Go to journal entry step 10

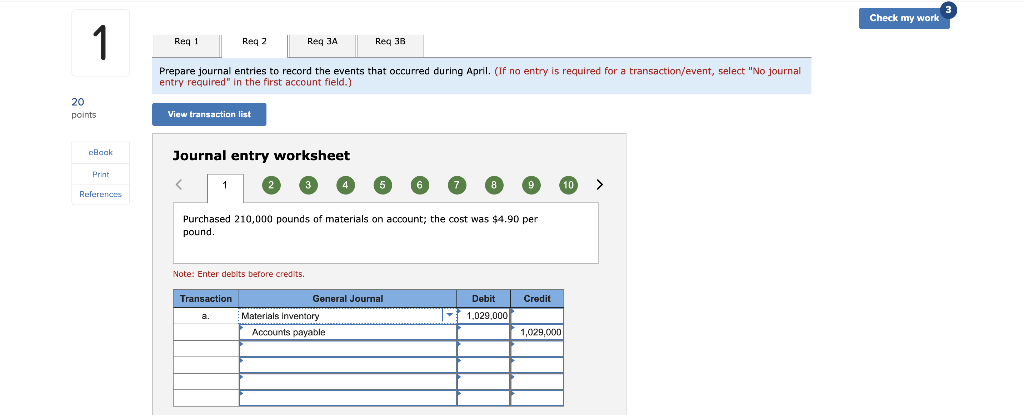[x=568, y=185]
